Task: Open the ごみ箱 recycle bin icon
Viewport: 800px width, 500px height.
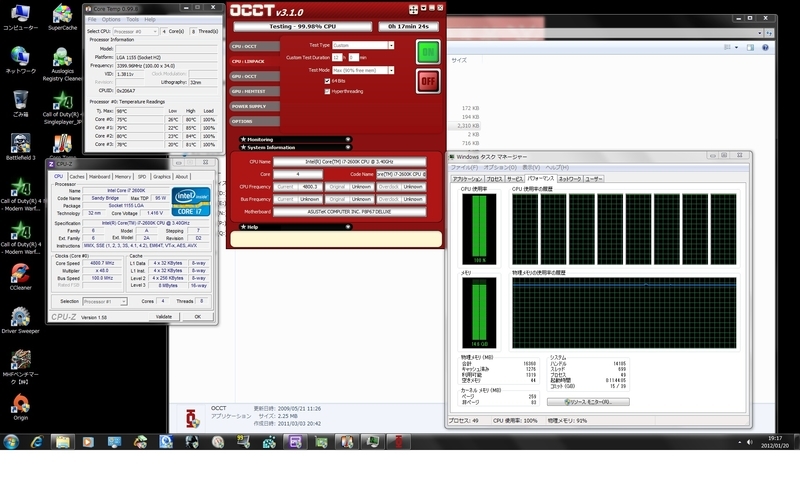Action: coord(20,104)
